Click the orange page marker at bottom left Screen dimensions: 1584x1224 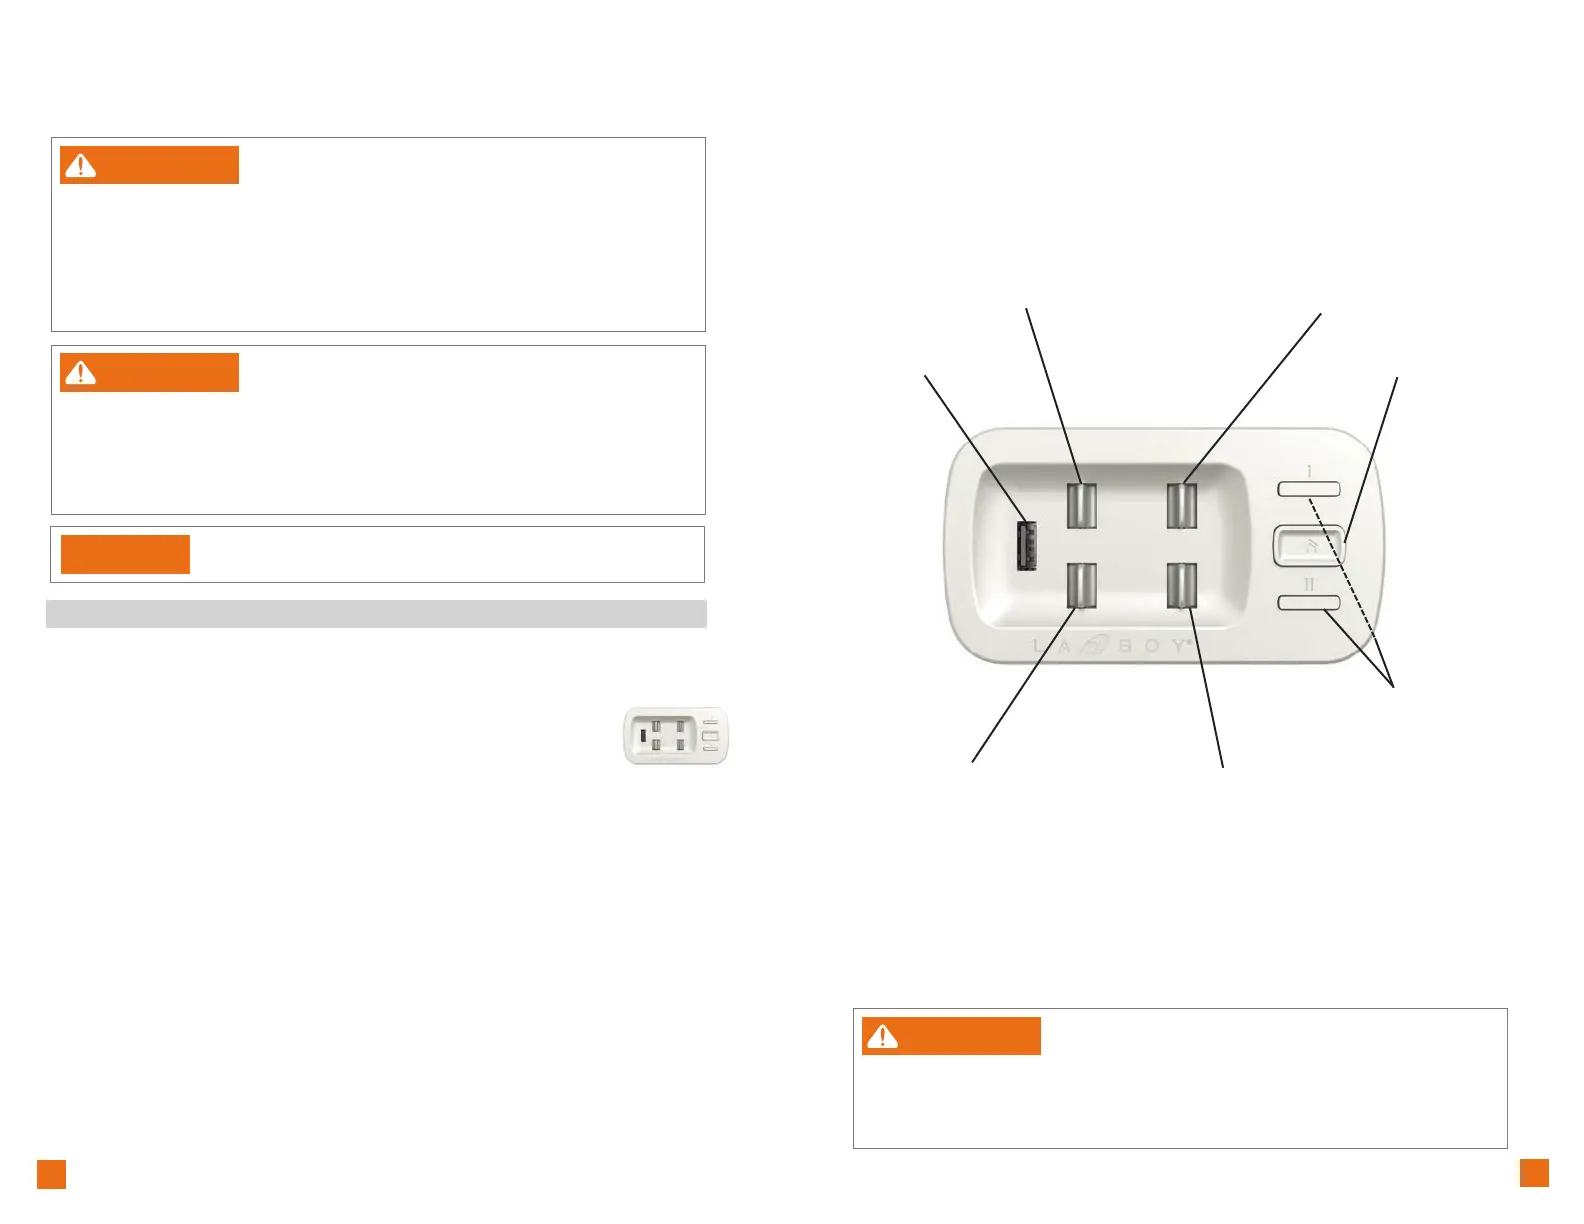click(x=51, y=1174)
